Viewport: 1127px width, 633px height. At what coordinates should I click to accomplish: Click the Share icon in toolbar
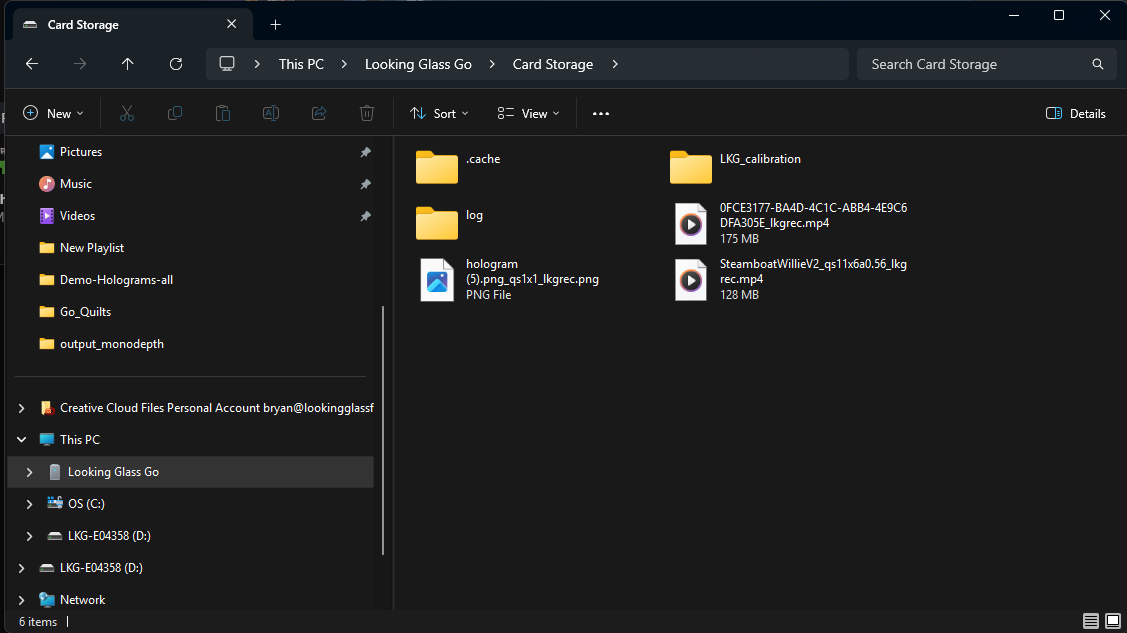[x=319, y=113]
